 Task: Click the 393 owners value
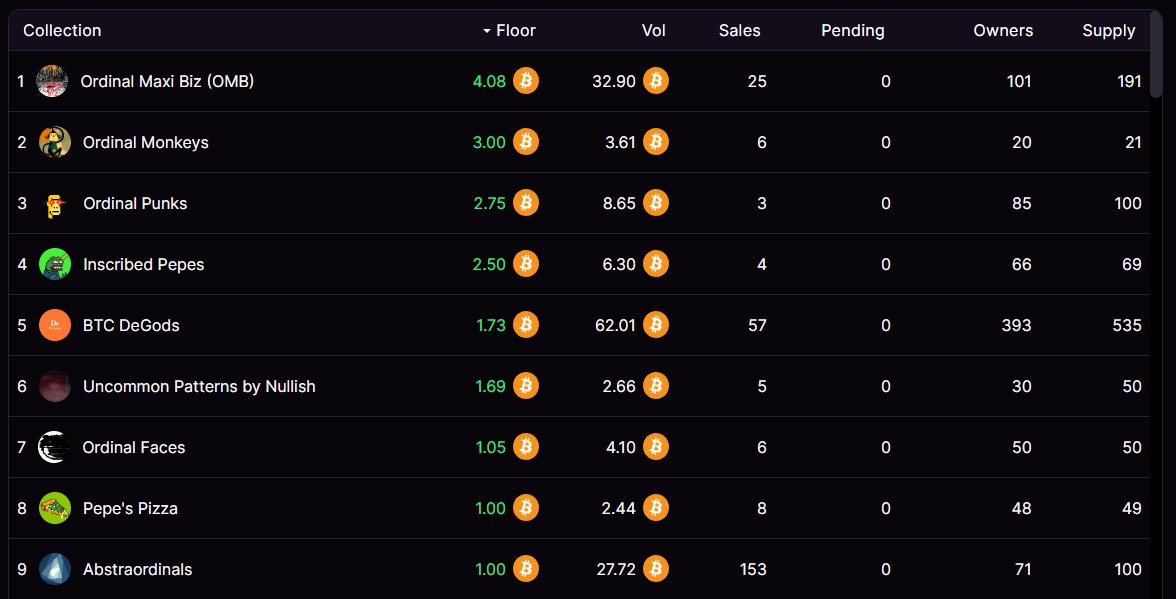pos(1017,325)
